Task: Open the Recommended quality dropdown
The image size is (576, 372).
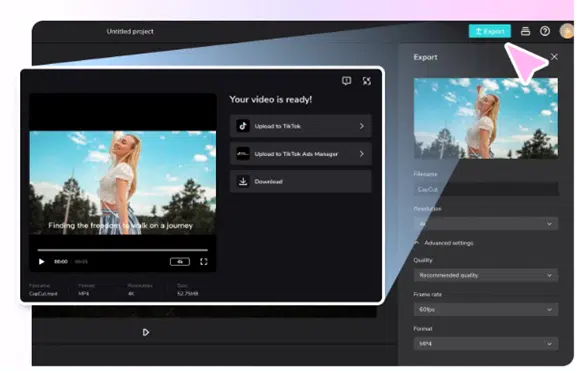Action: [x=486, y=275]
